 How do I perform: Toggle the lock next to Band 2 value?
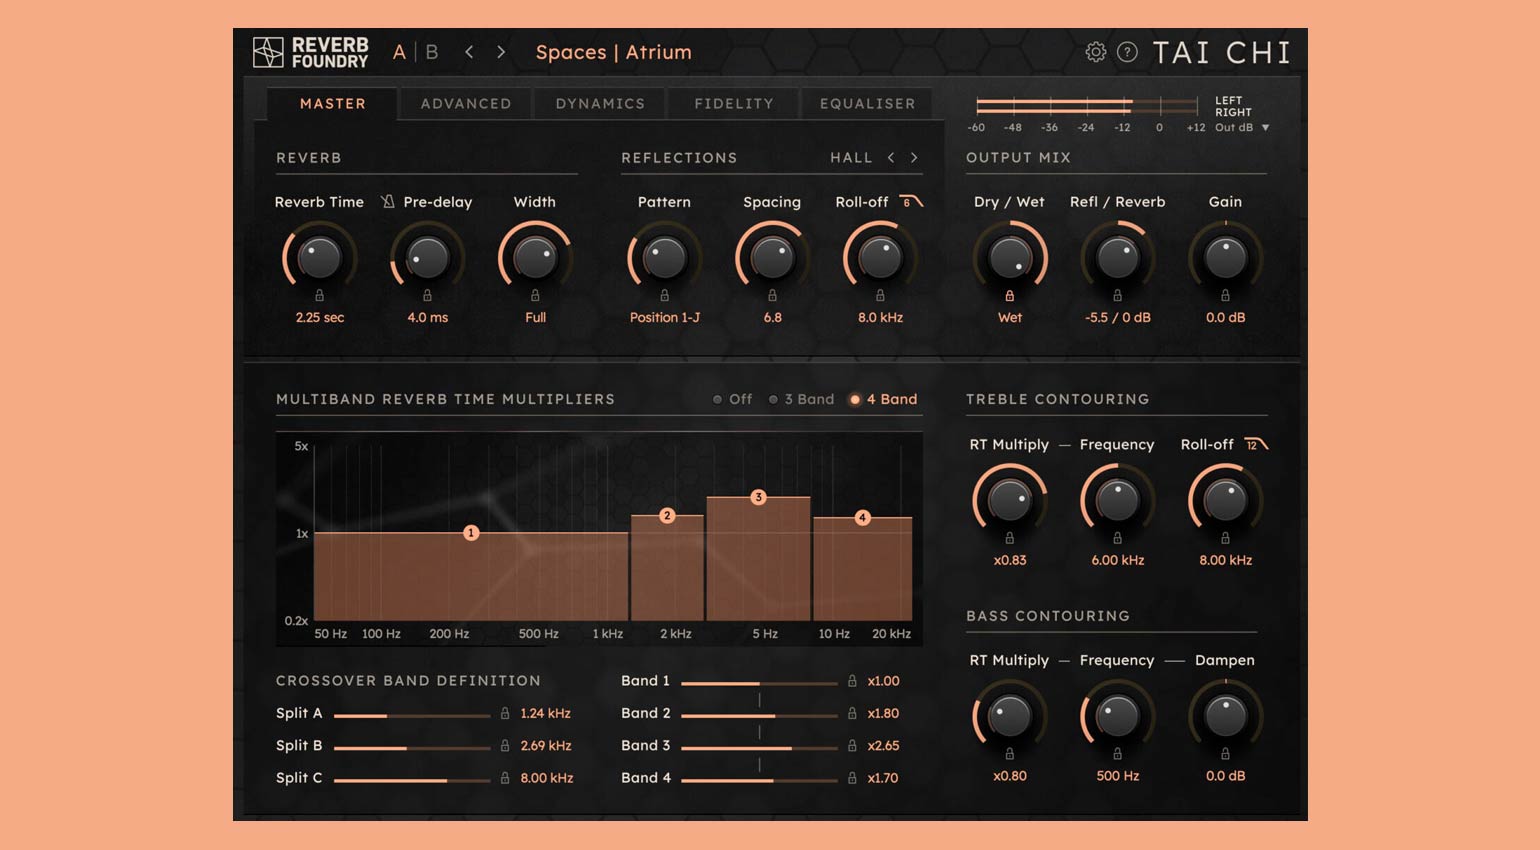[x=852, y=713]
